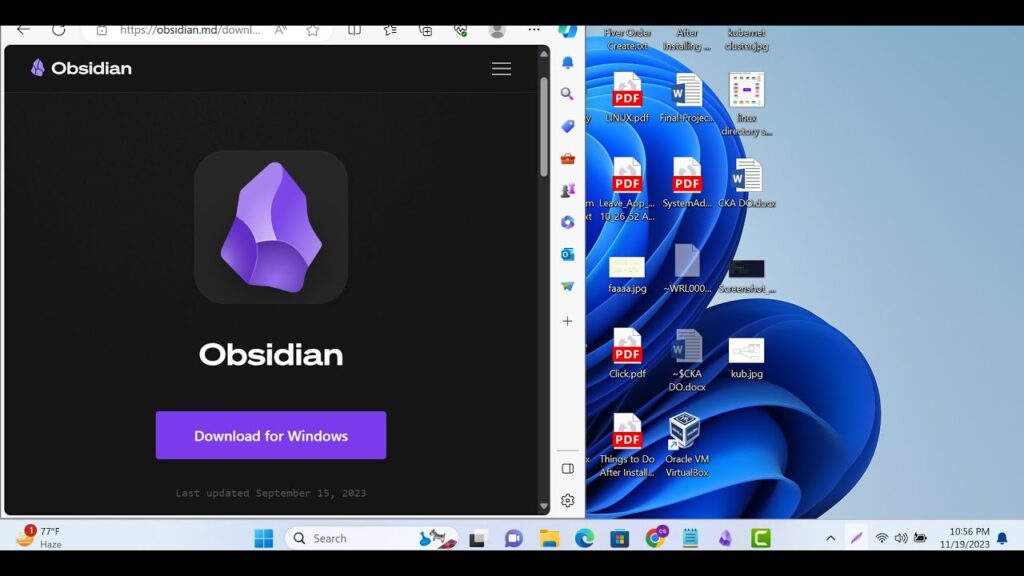Select the Screenshot file on desktop
1024x576 pixels.
pos(746,275)
